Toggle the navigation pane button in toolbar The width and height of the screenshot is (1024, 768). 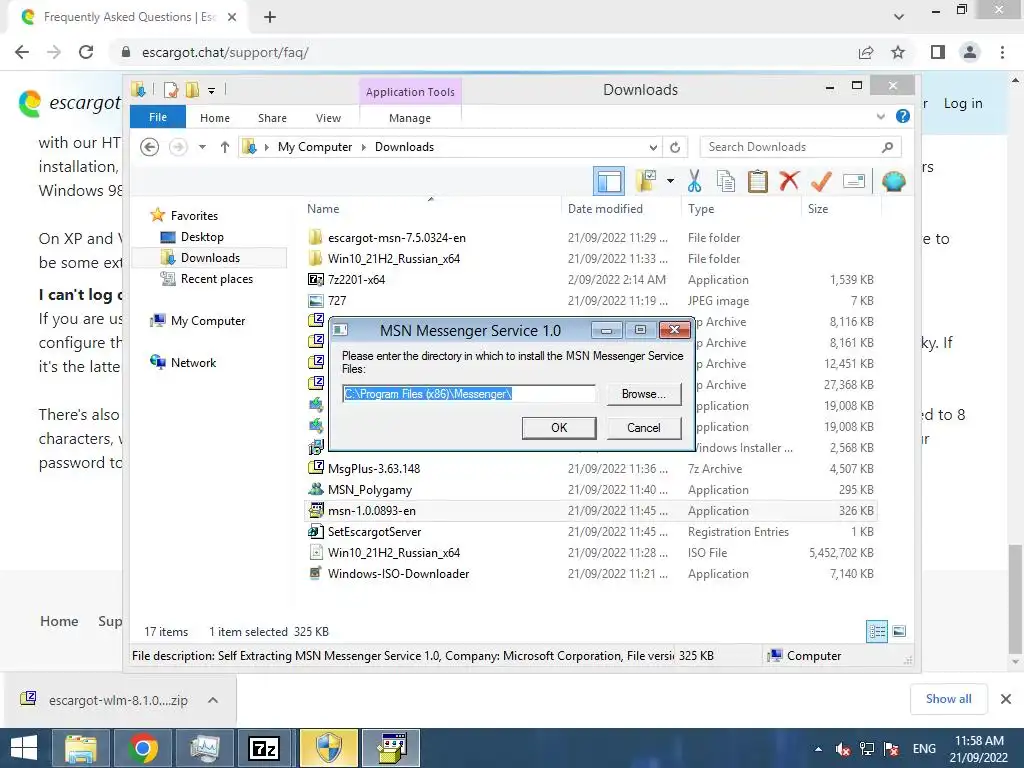(x=609, y=181)
